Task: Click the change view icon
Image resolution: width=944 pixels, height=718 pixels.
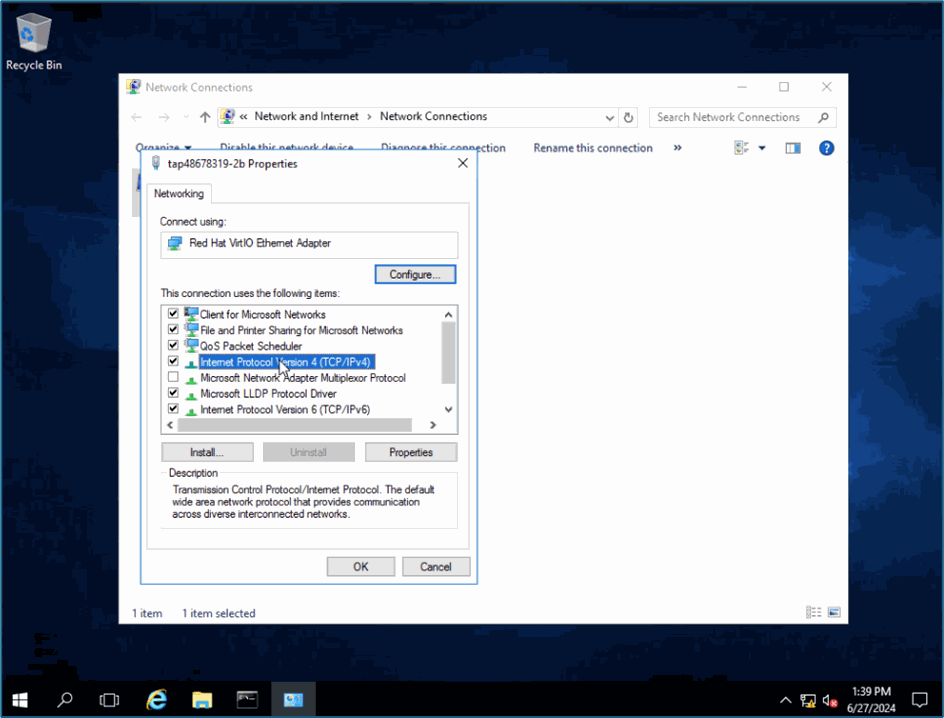Action: coord(742,148)
